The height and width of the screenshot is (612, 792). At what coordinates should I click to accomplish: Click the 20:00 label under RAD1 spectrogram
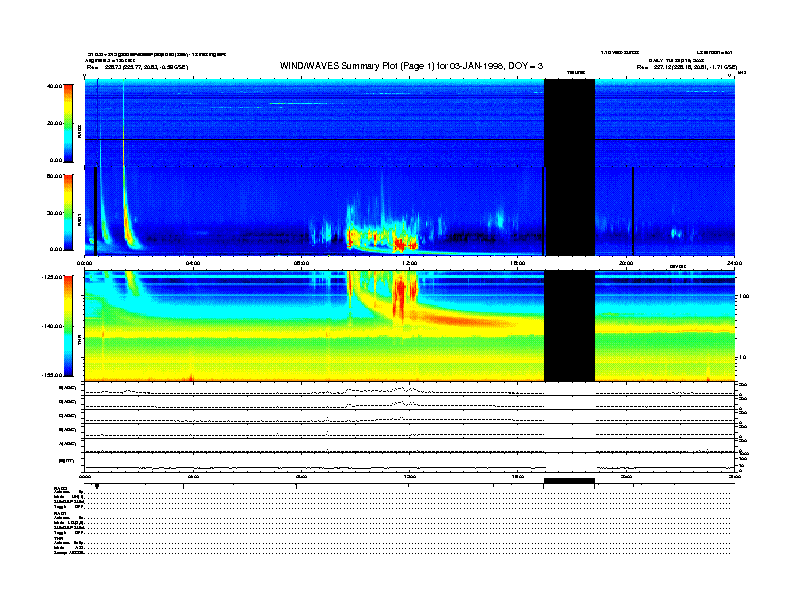click(x=626, y=263)
